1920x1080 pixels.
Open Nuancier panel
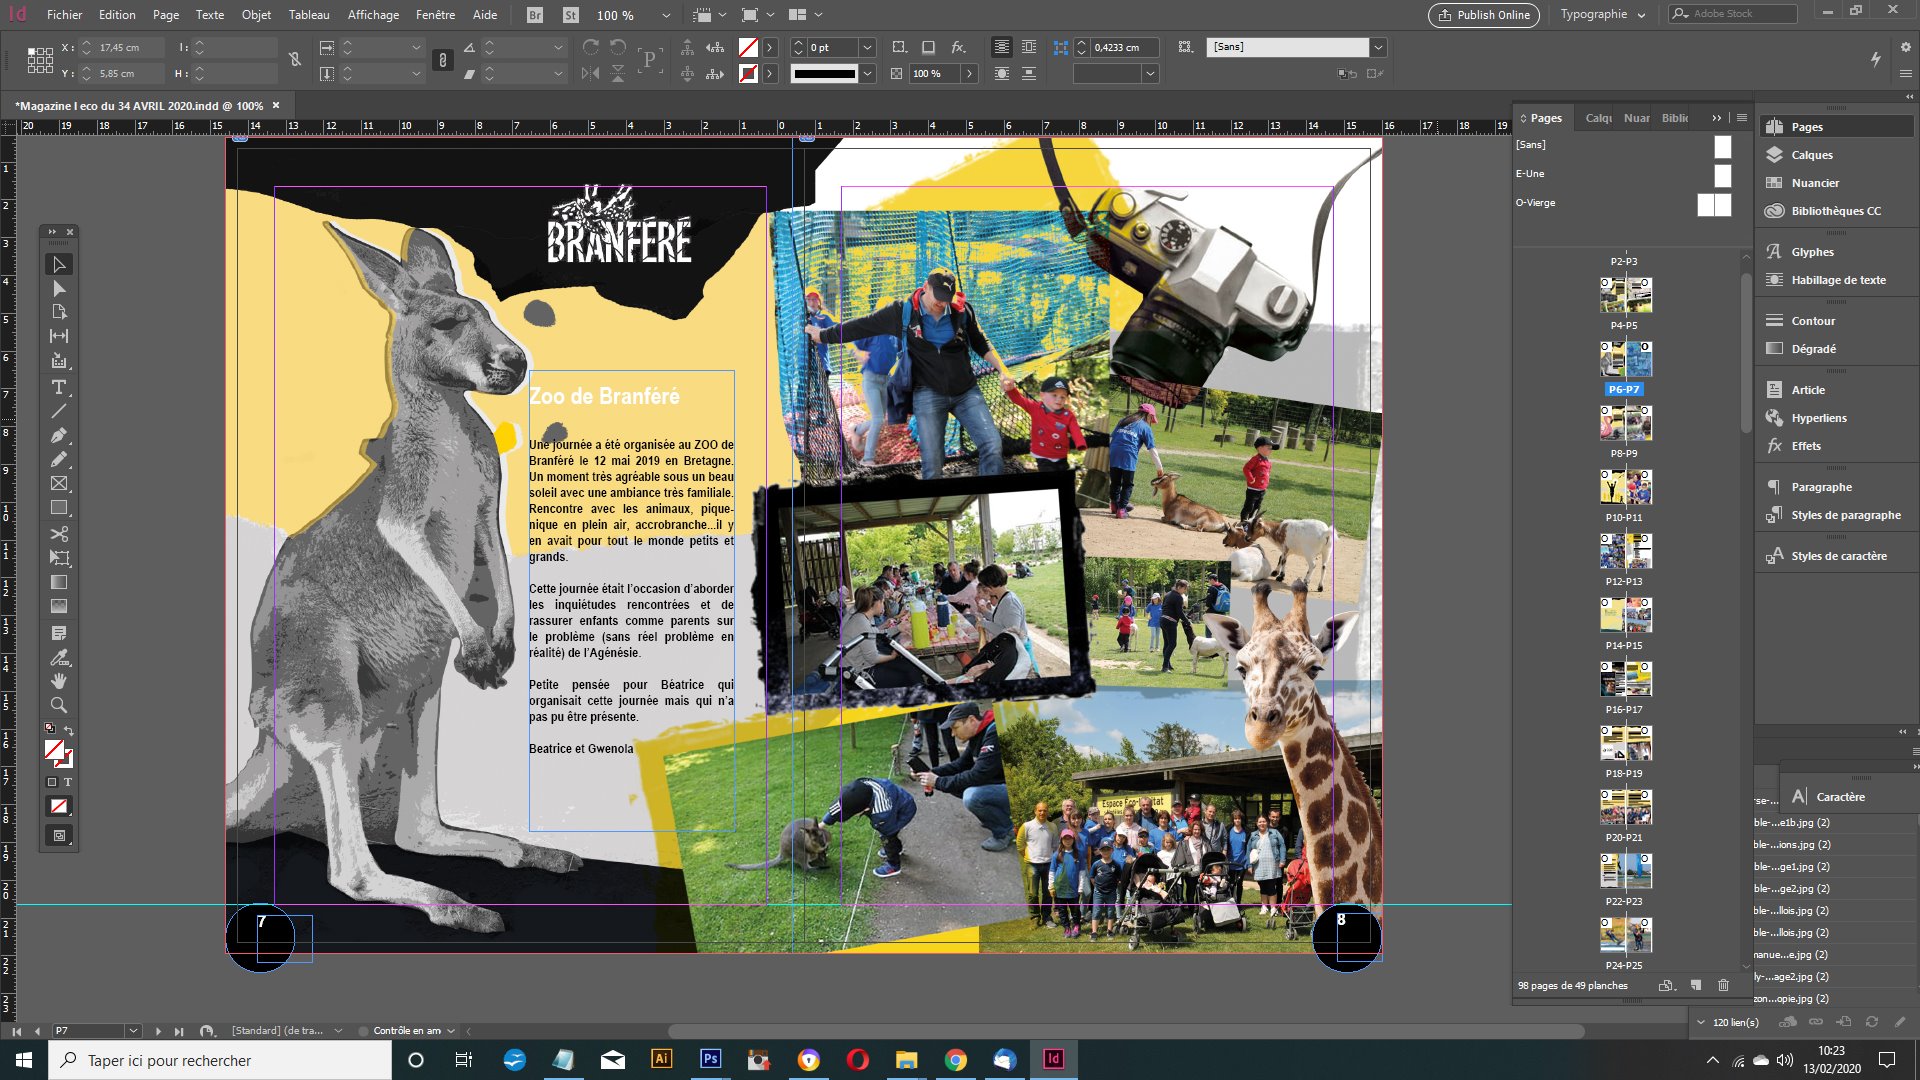coord(1815,183)
